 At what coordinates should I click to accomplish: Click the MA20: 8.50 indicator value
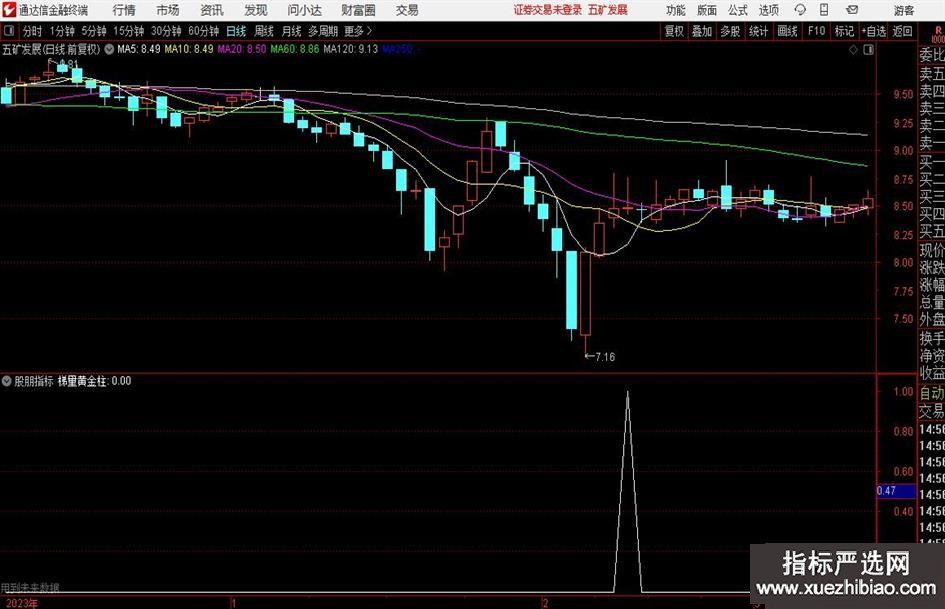pyautogui.click(x=242, y=49)
